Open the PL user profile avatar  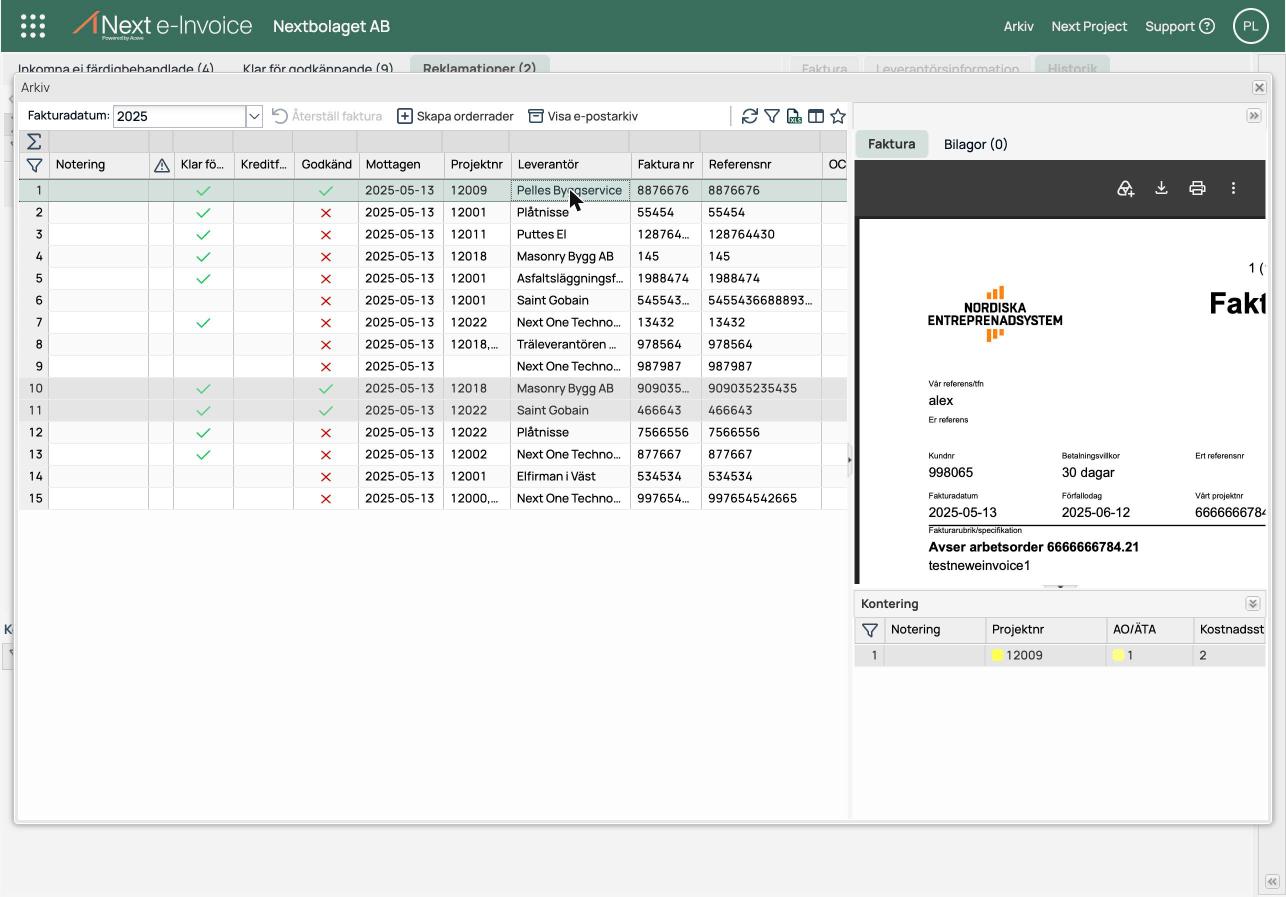pyautogui.click(x=1251, y=26)
